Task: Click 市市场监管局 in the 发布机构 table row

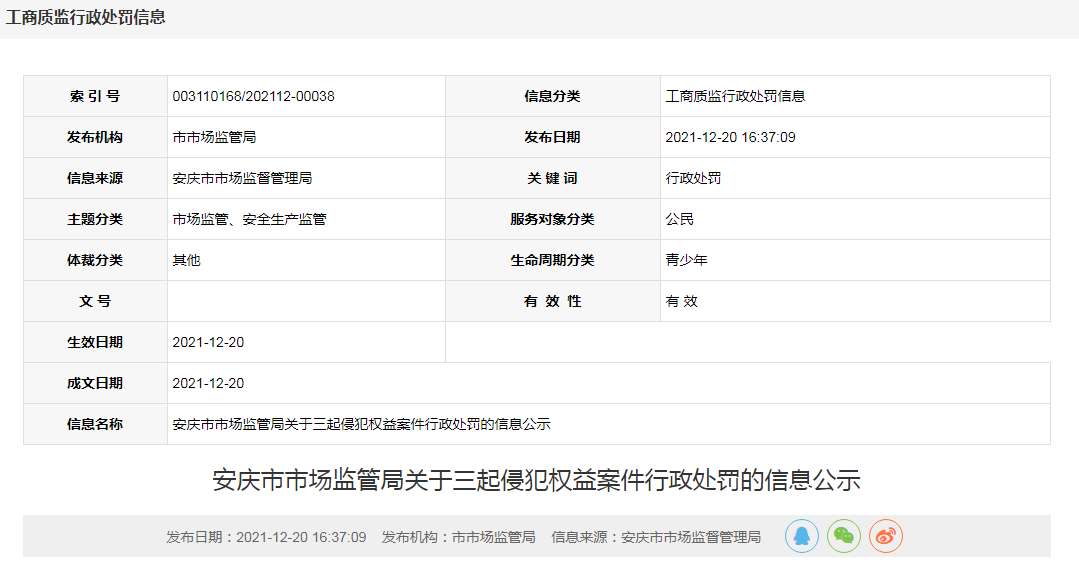Action: (214, 137)
